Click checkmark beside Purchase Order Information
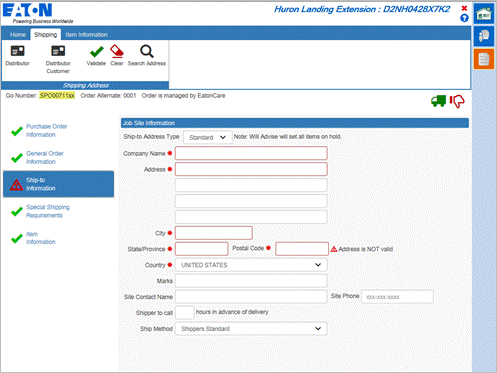This screenshot has width=497, height=373. pos(17,131)
